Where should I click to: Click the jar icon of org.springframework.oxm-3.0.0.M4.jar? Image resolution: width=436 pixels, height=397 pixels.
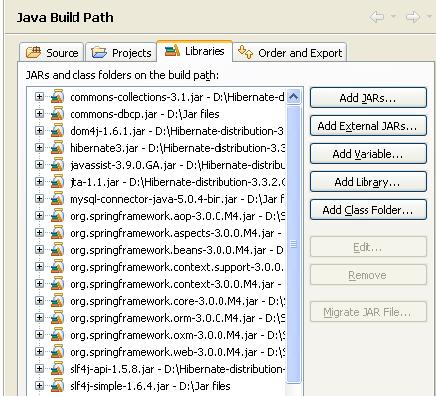(x=57, y=335)
